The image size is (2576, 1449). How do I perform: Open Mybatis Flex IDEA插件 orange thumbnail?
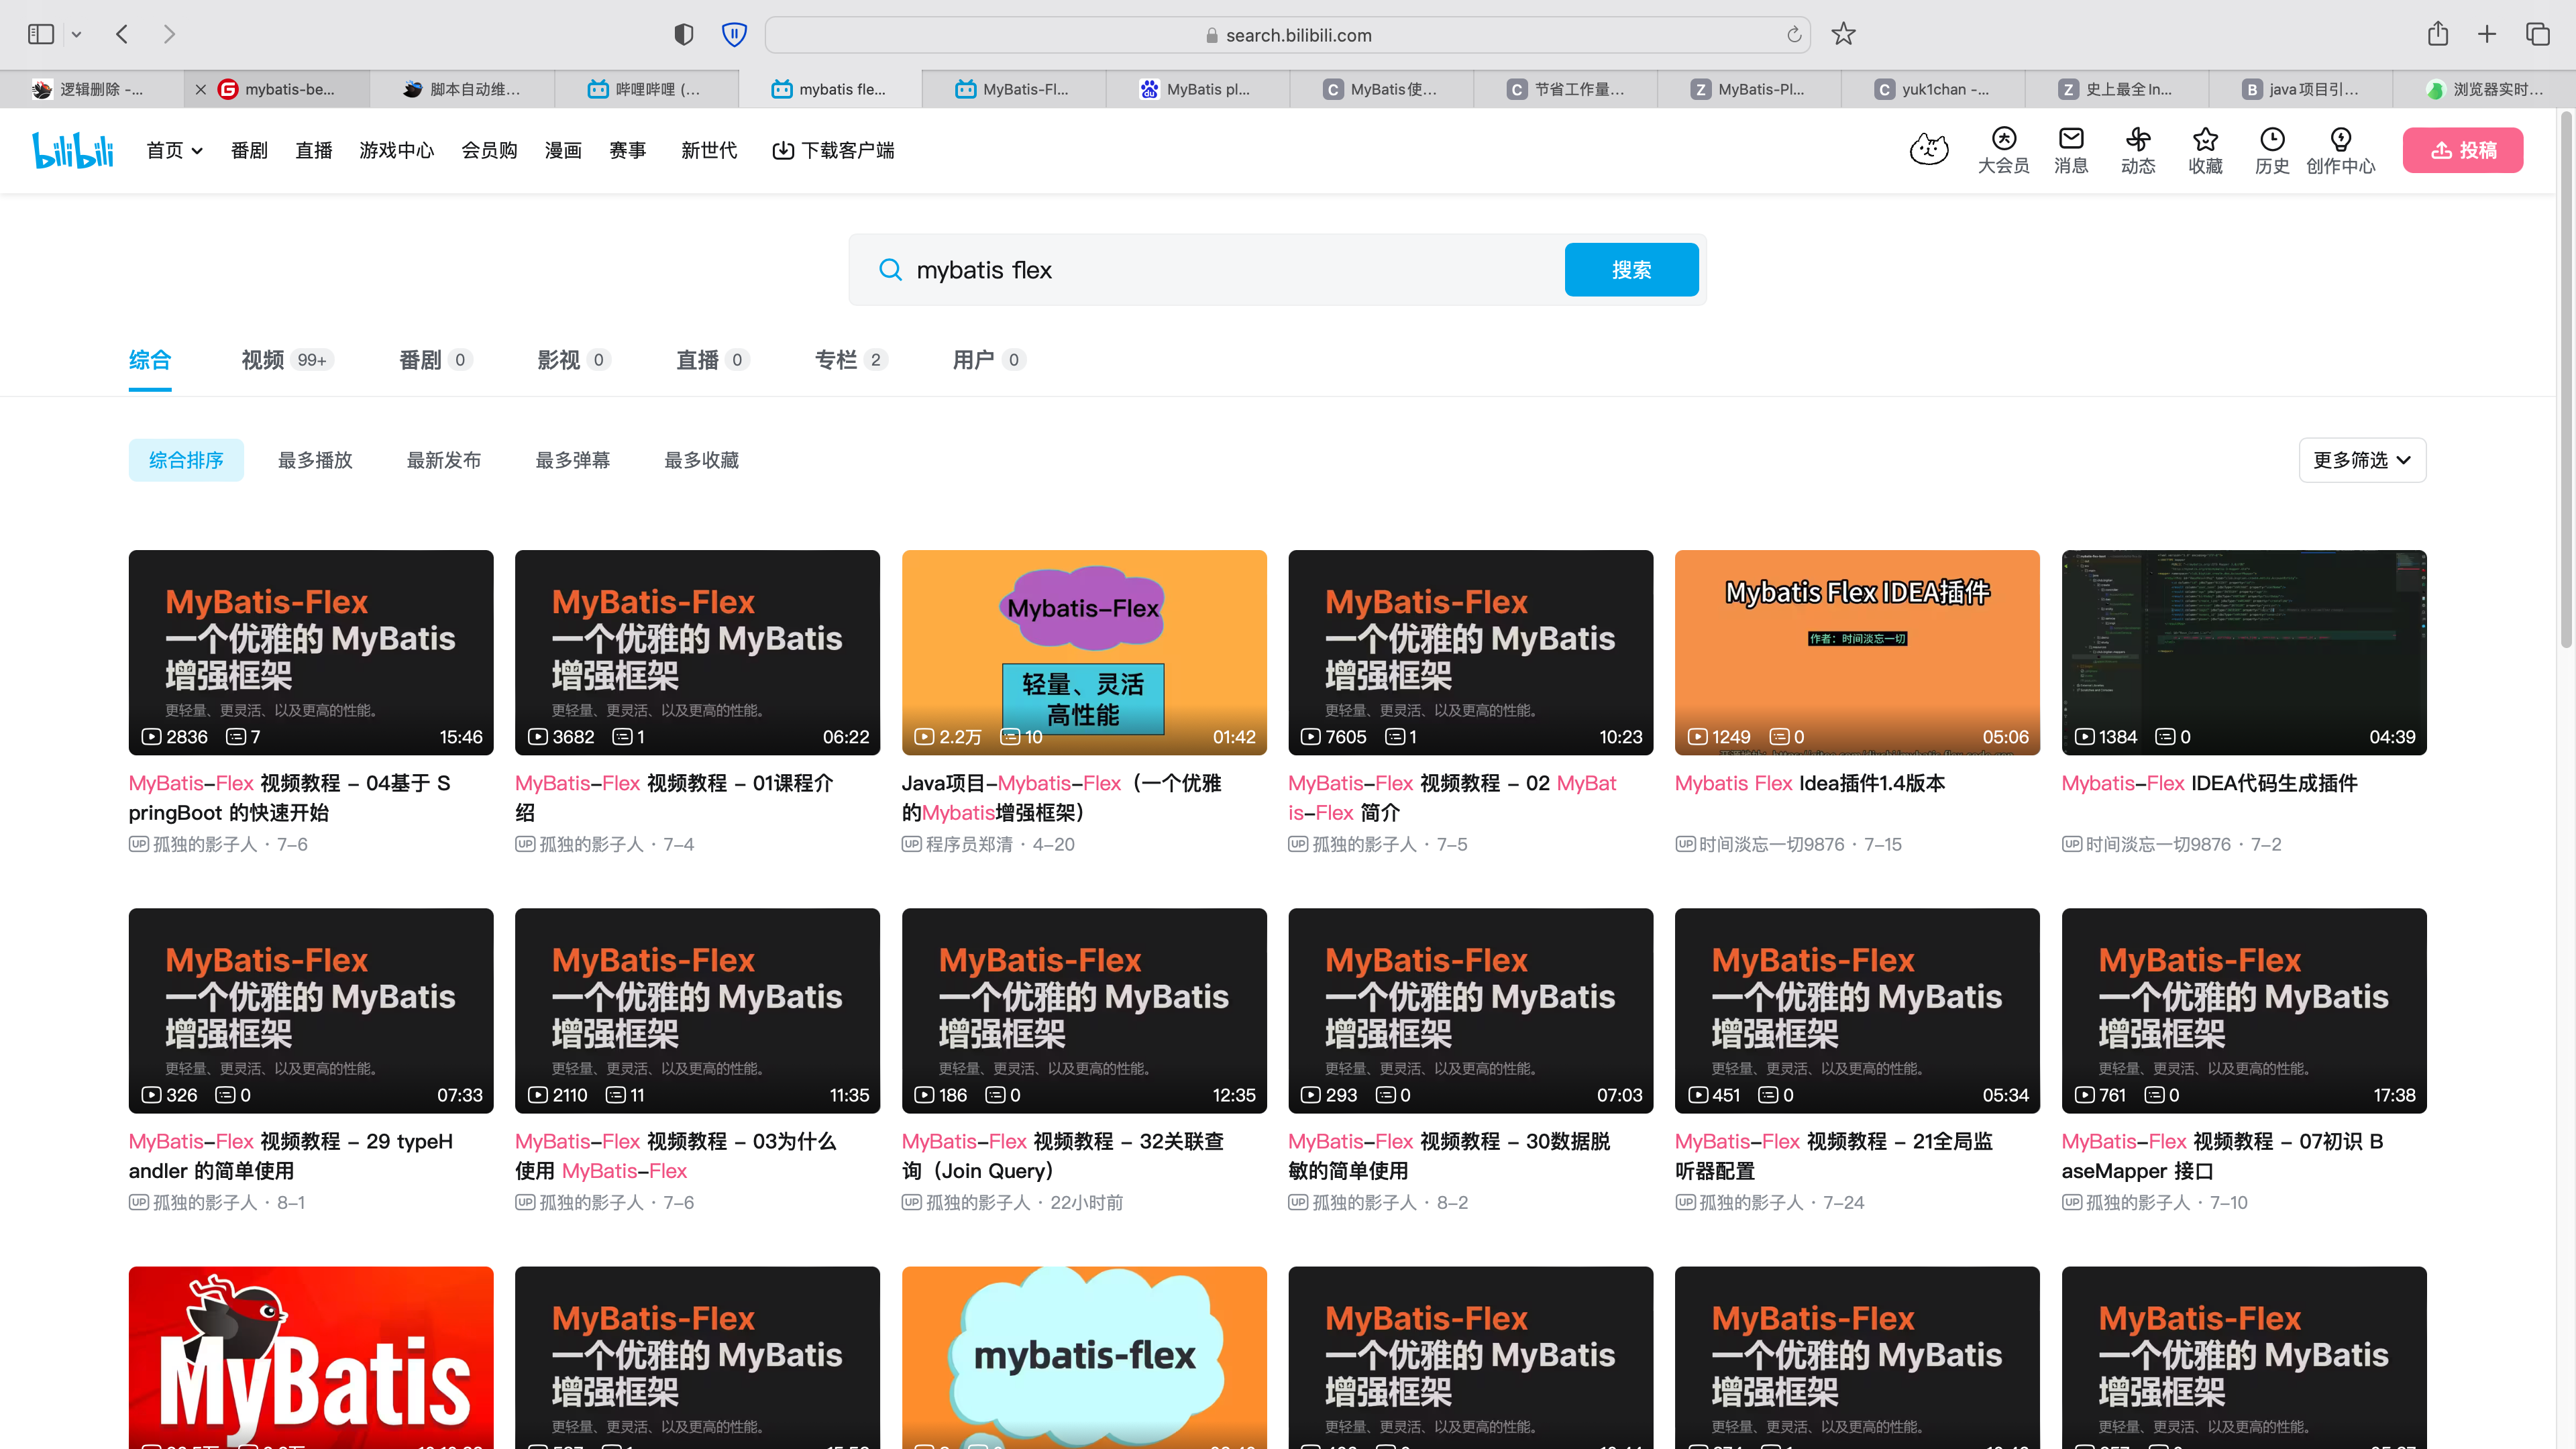[1856, 652]
